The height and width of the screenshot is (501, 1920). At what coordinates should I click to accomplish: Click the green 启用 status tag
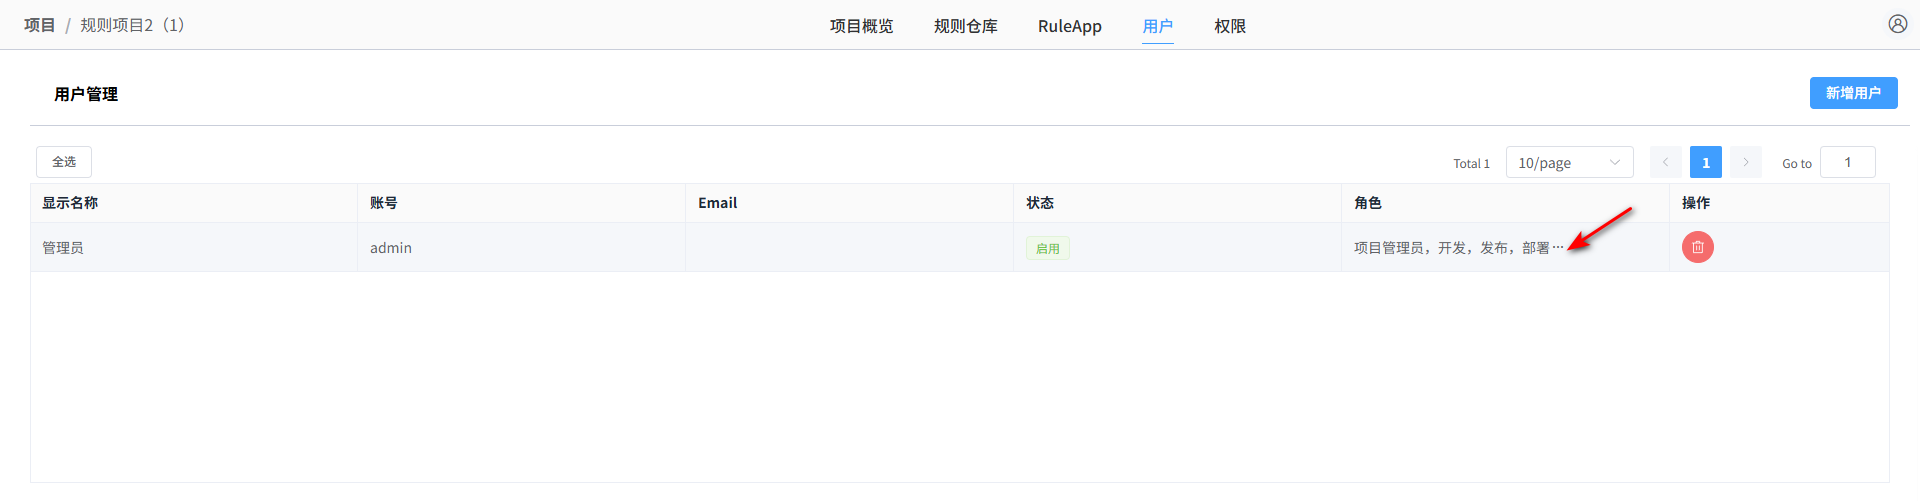point(1047,248)
